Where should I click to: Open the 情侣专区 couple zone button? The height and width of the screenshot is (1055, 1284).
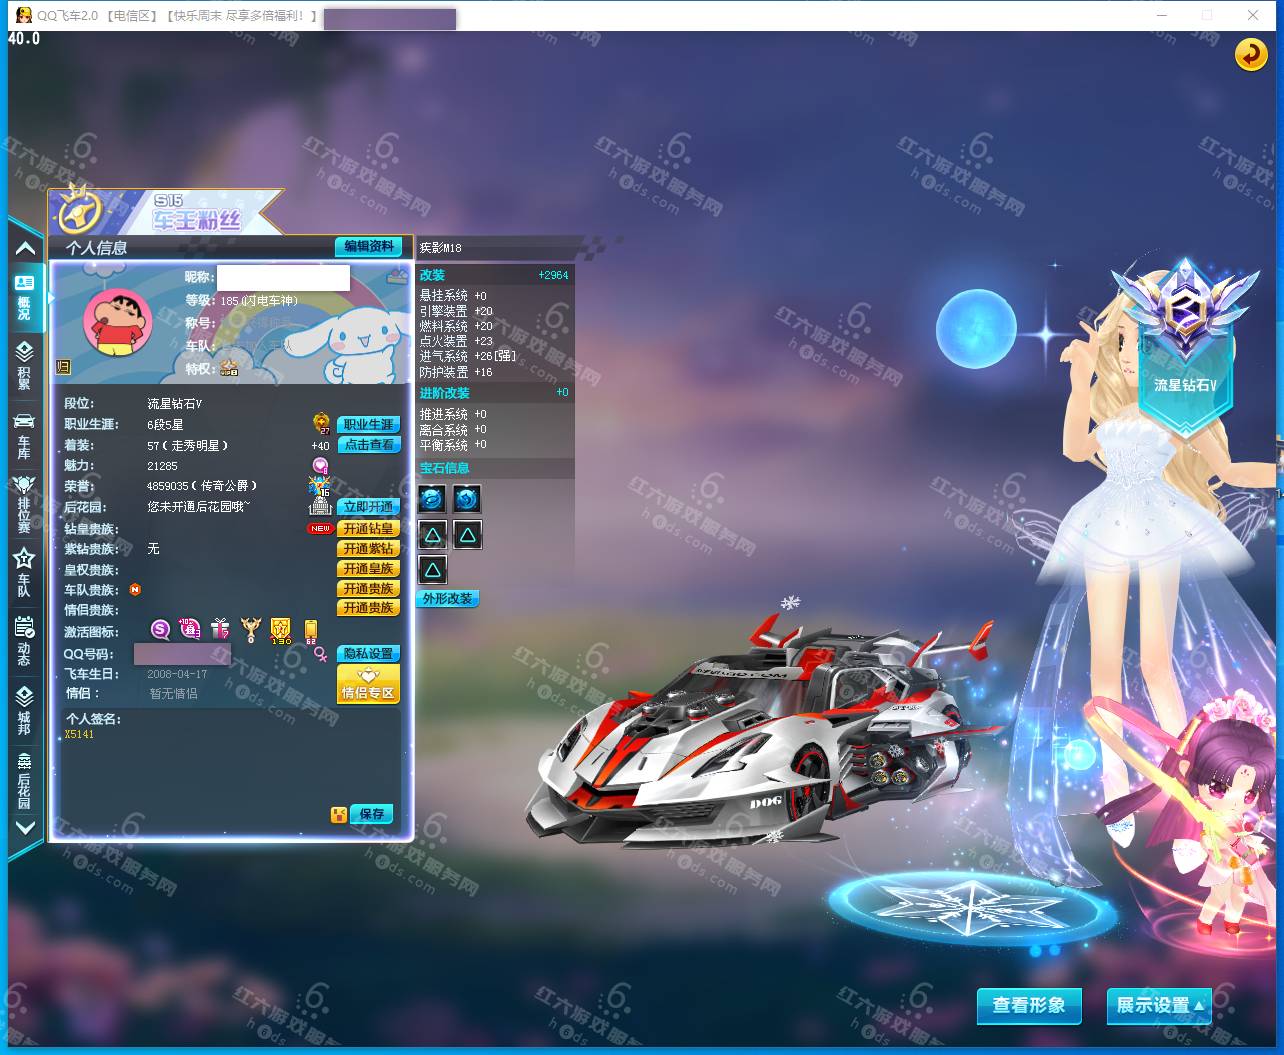coord(368,685)
